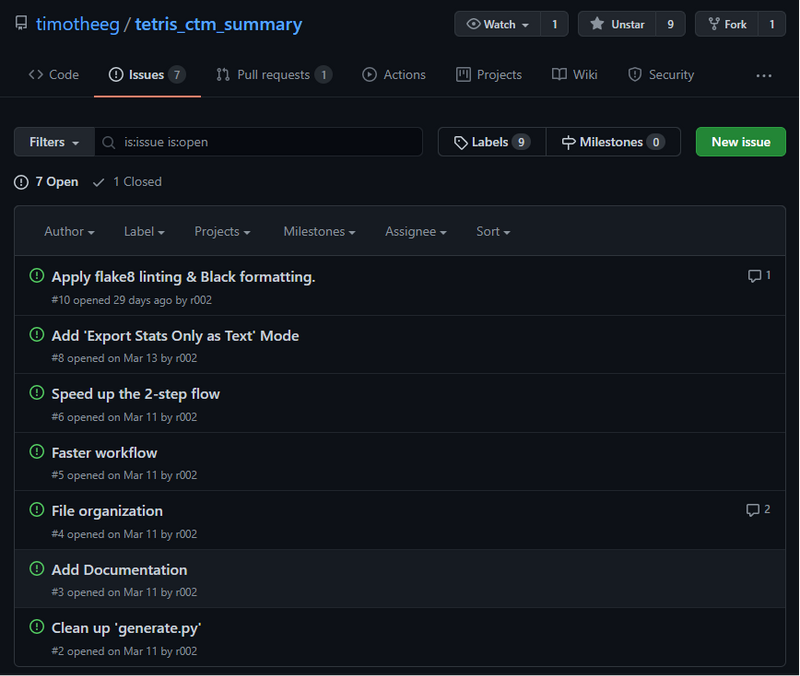The height and width of the screenshot is (676, 800).
Task: Click the repository book icon beside timotheeg
Action: coord(21,23)
